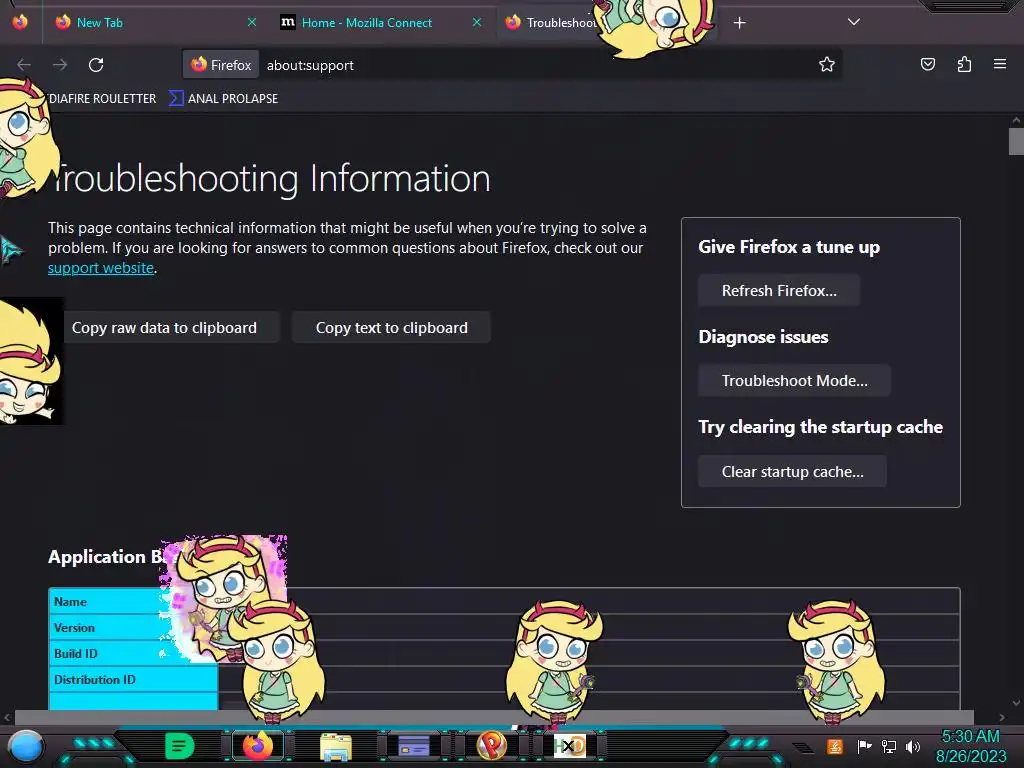1024x768 pixels.
Task: Click the Firefox identity box in address bar
Action: 221,65
